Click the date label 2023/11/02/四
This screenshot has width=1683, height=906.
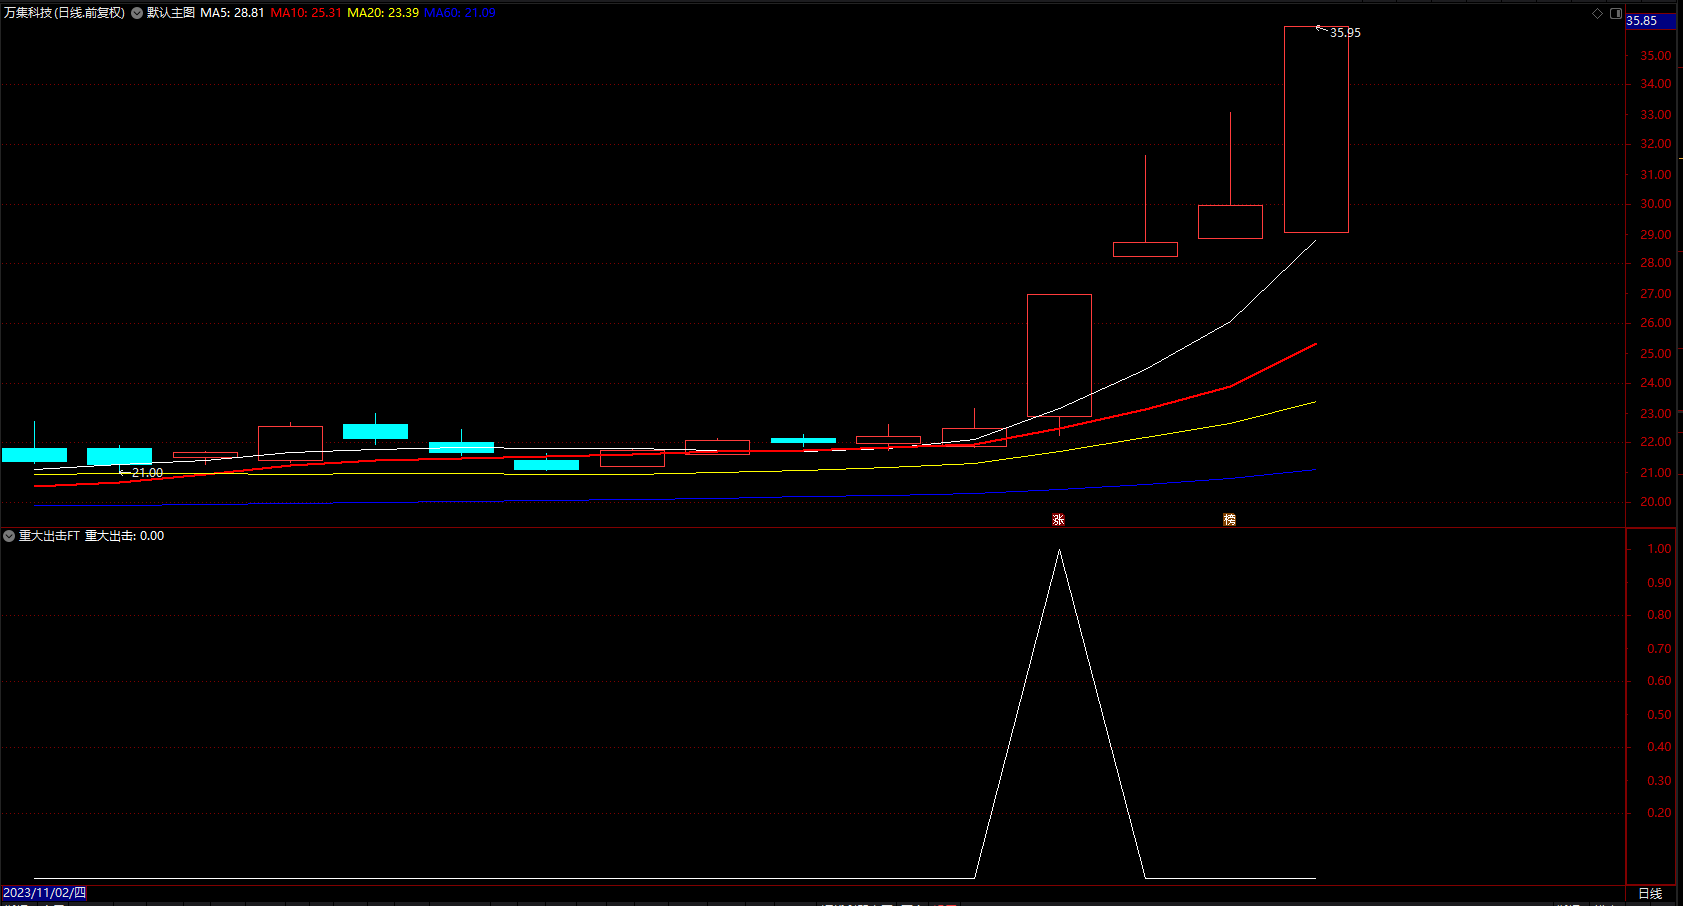point(45,893)
